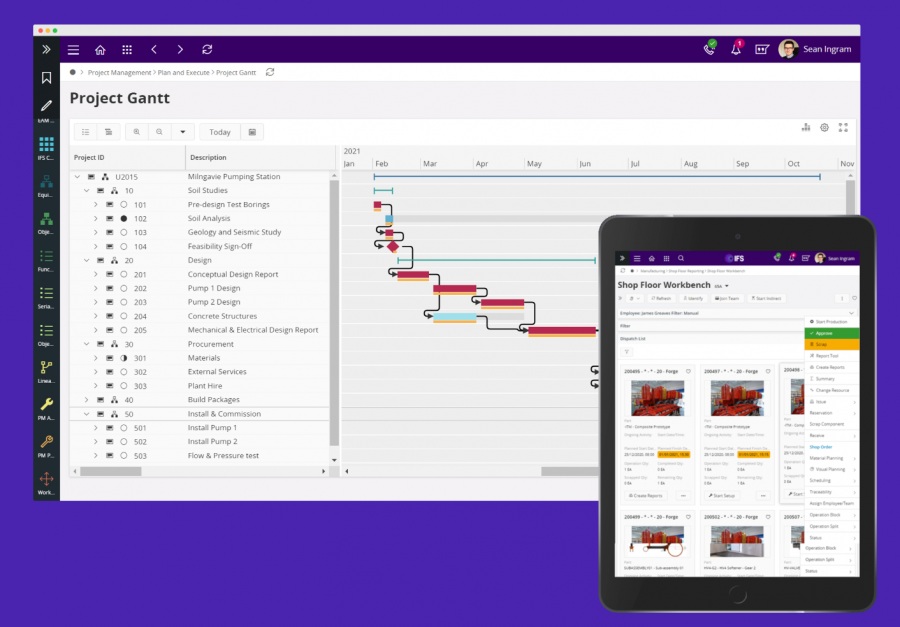The height and width of the screenshot is (627, 900).
Task: Navigate back with left arrow
Action: point(154,50)
